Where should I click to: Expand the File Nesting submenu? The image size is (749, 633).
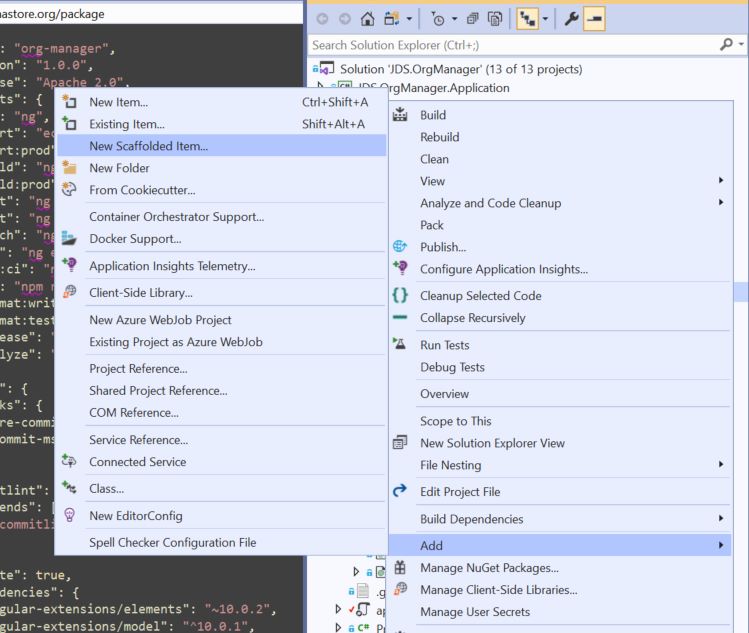[560, 465]
